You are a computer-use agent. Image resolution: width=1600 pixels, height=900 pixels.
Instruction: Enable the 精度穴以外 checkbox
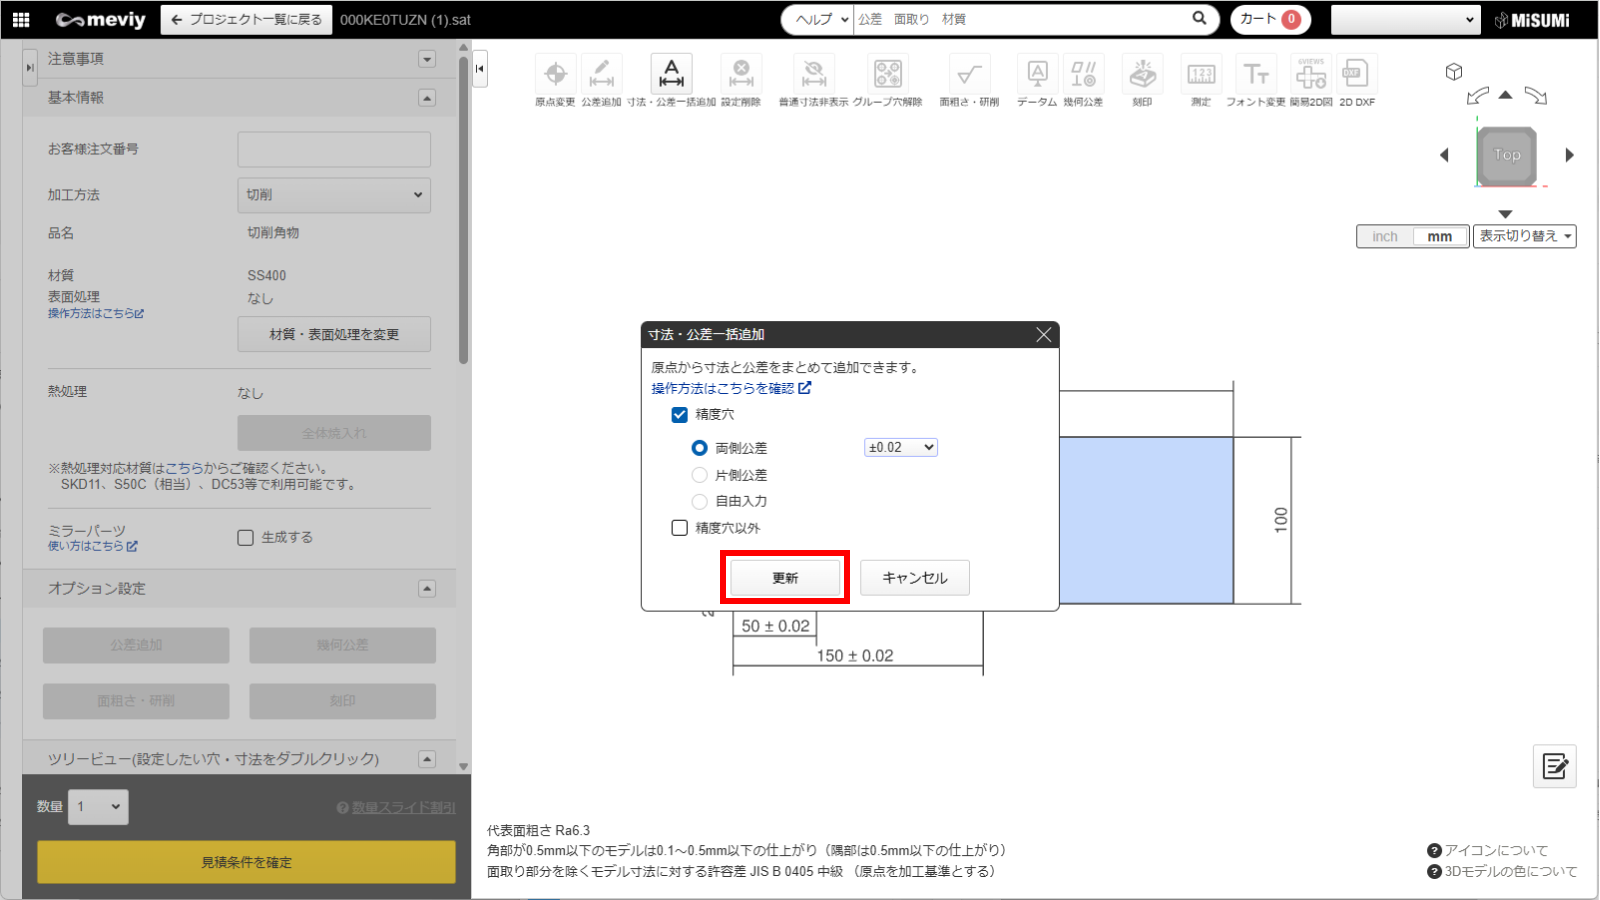(680, 528)
